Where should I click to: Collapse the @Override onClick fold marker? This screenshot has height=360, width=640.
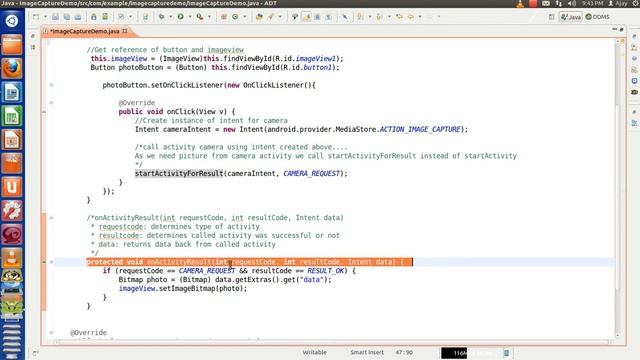point(51,103)
